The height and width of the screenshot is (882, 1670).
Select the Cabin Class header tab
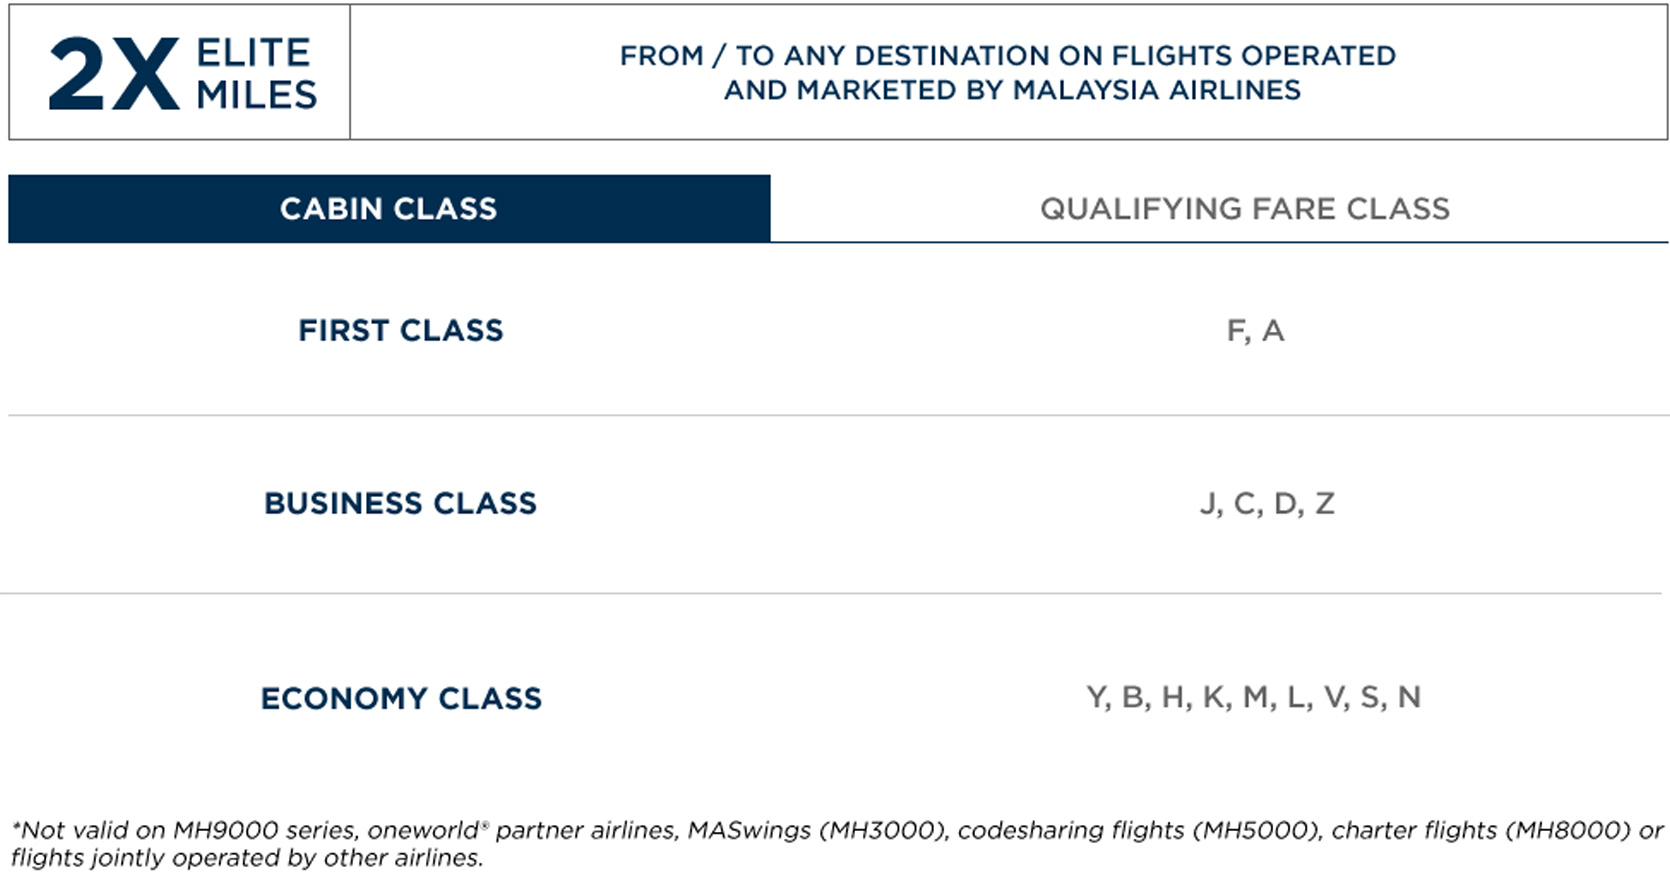point(389,208)
